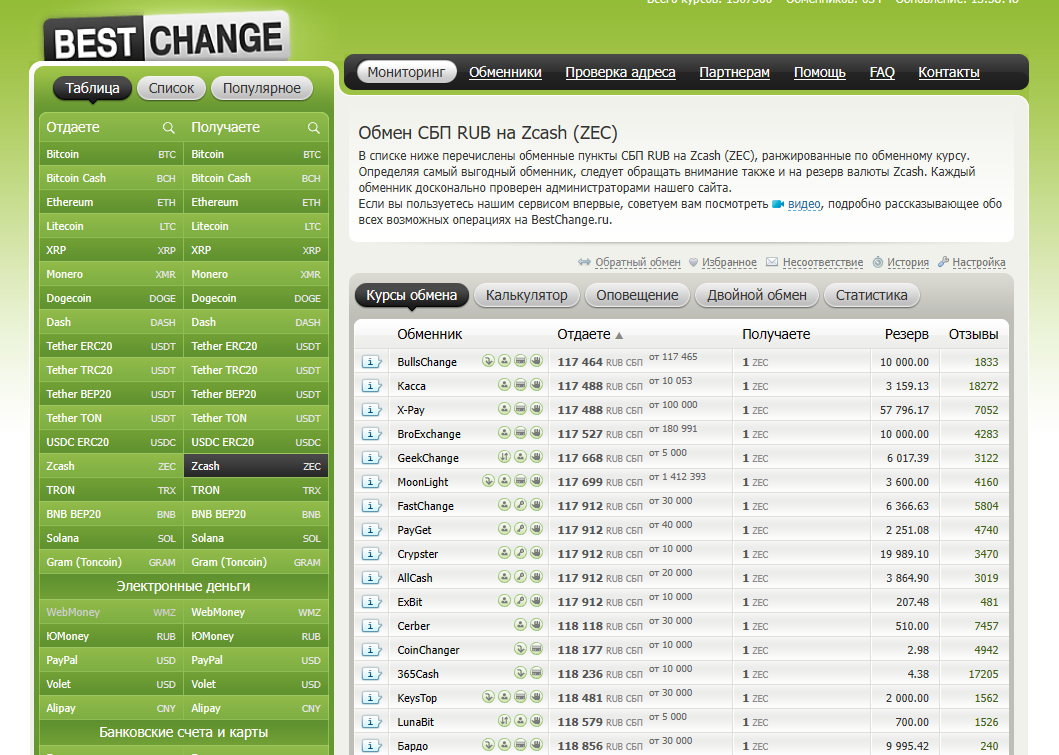Open the Калькулятор tab
Viewport: 1059px width, 755px height.
(527, 295)
